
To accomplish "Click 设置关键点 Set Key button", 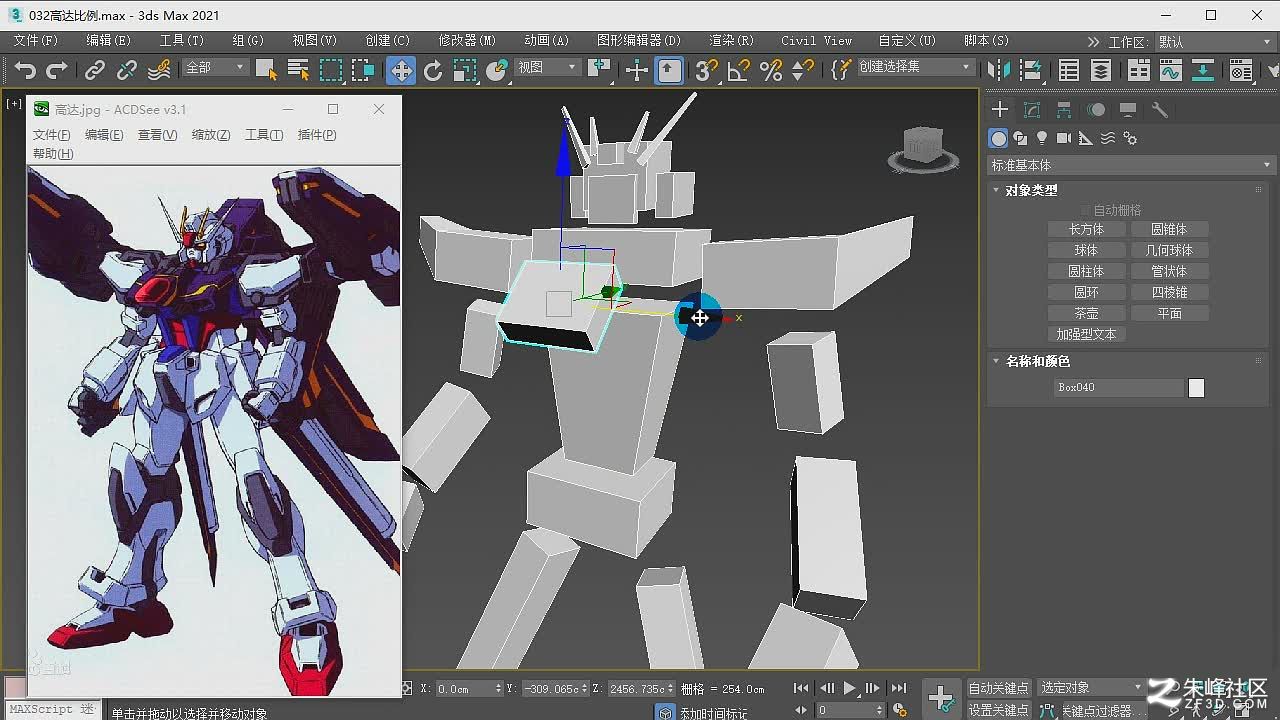I will [998, 711].
